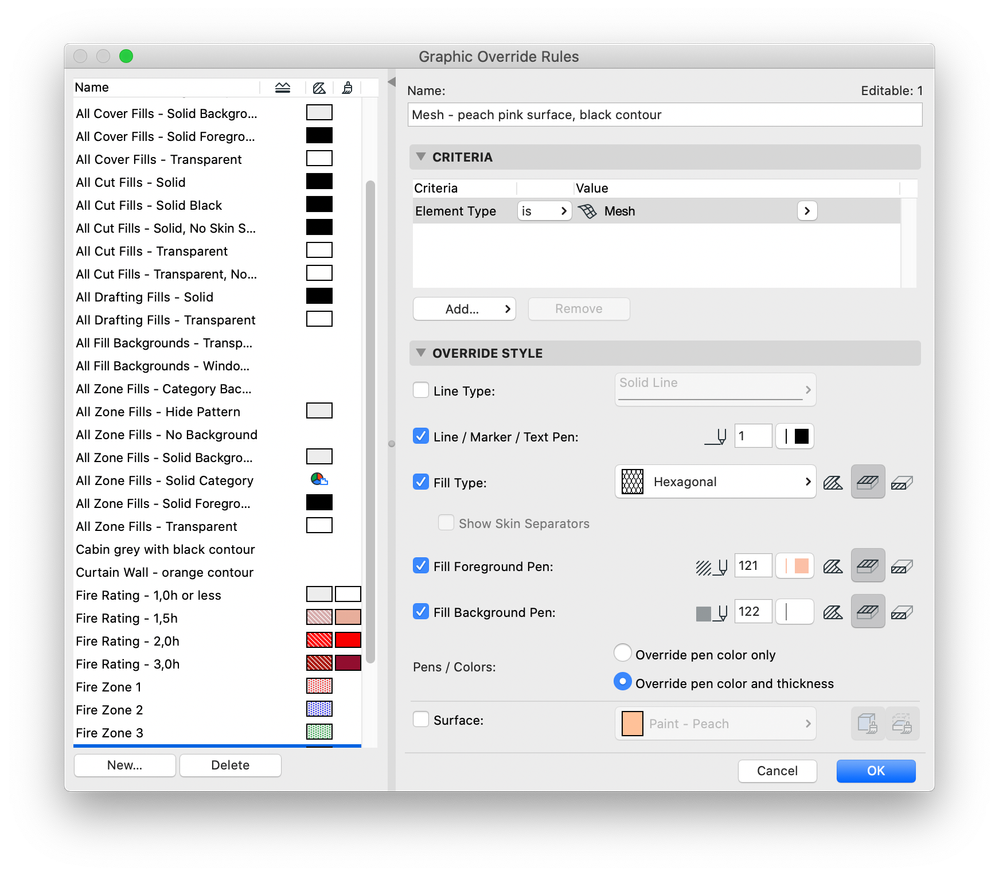The height and width of the screenshot is (876, 999).
Task: Open the 'is' operator dropdown
Action: [x=544, y=211]
